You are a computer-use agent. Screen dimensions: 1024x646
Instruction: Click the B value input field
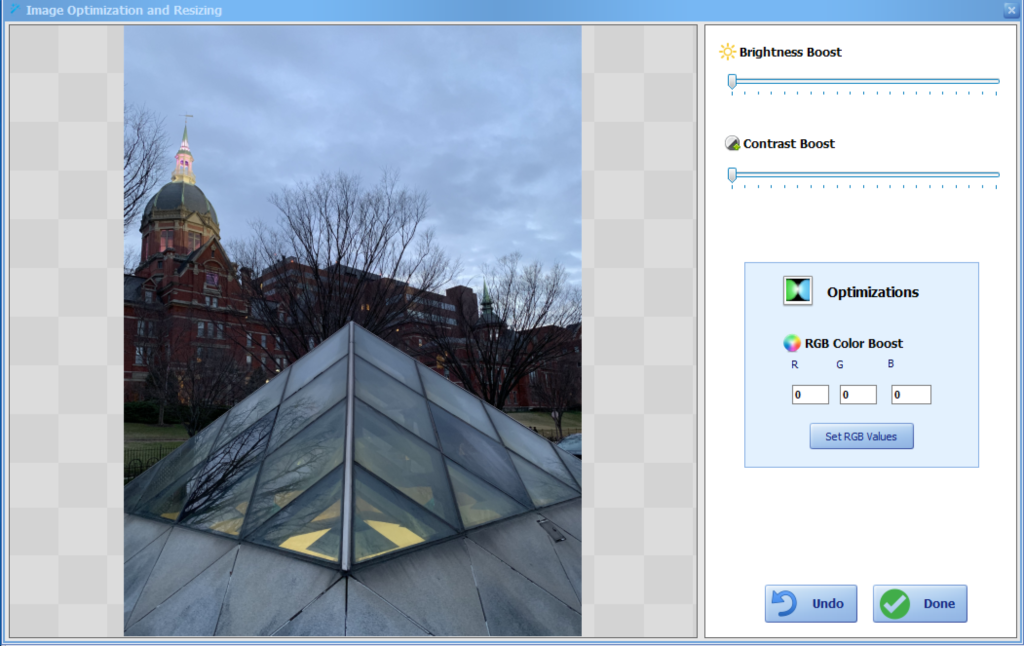[910, 395]
